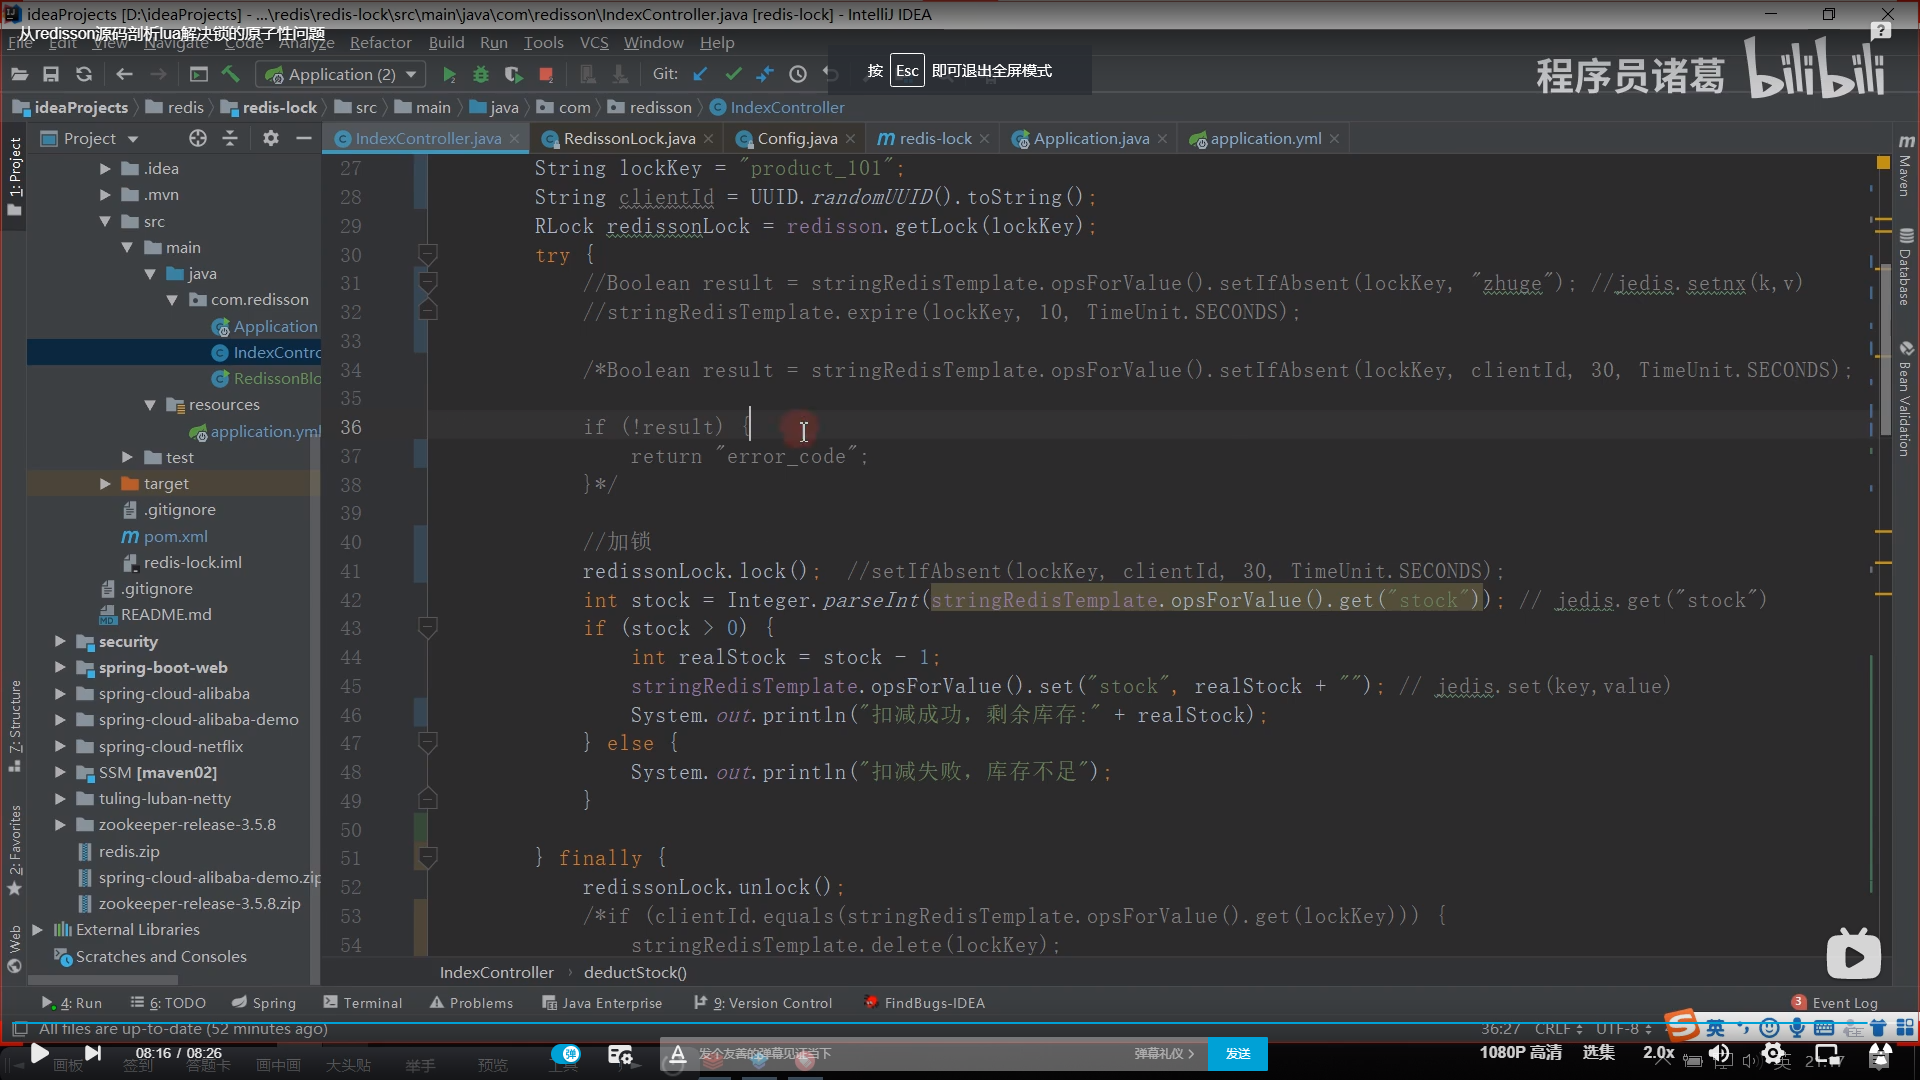Image resolution: width=1920 pixels, height=1080 pixels.
Task: Open 9: Version Control tool window
Action: tap(762, 1003)
